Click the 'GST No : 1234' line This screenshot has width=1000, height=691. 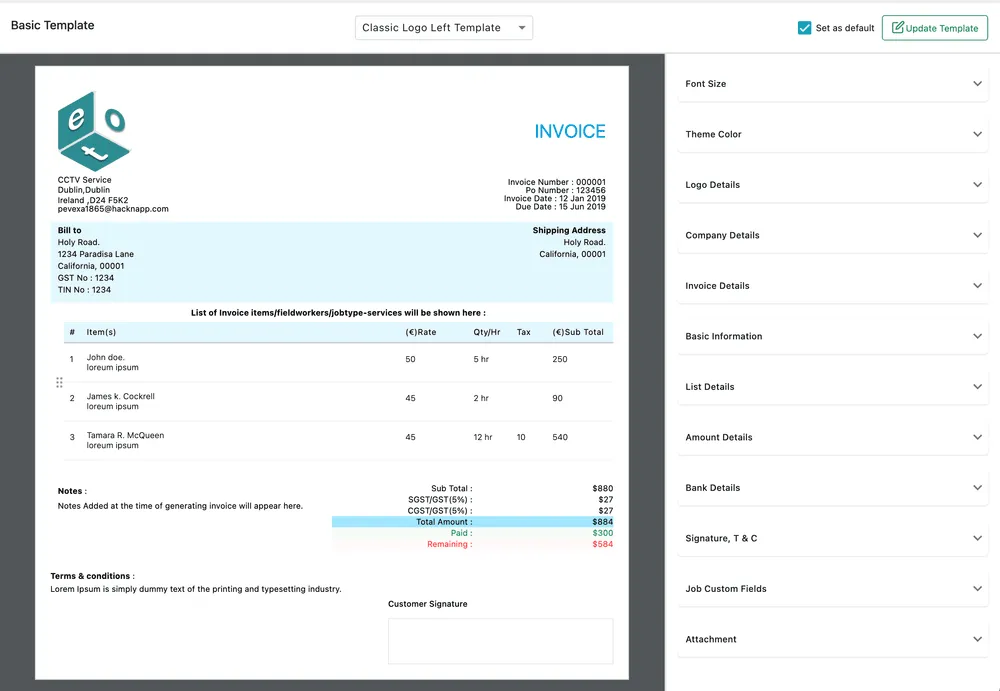tap(85, 278)
